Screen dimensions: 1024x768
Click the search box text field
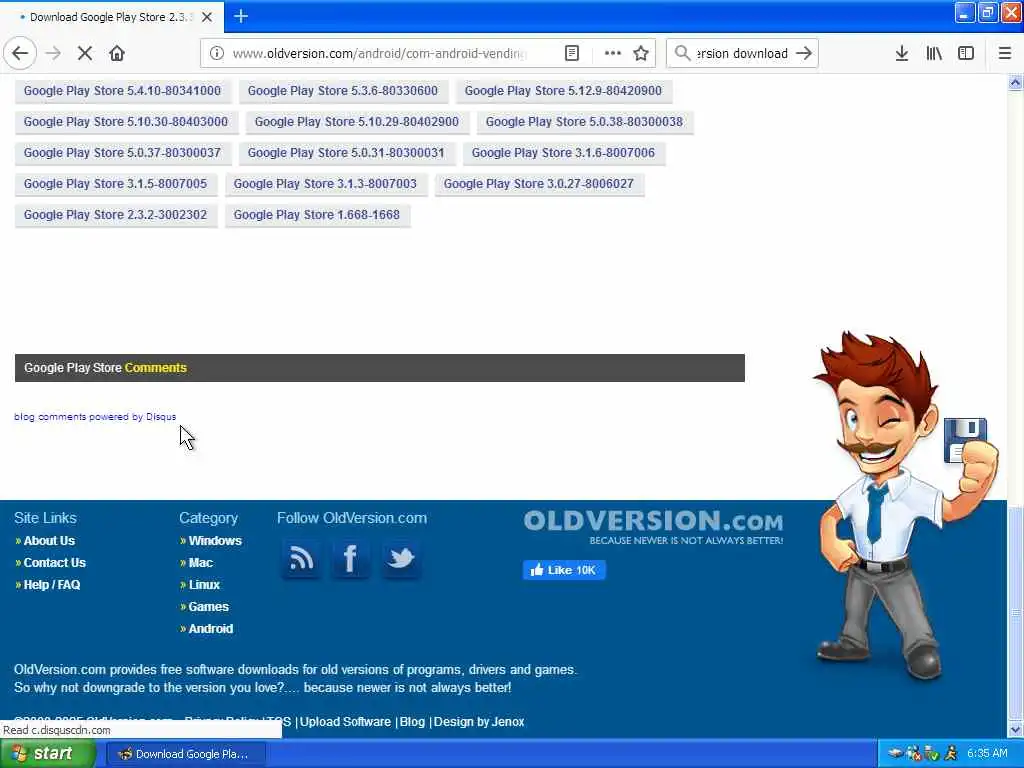pos(742,53)
